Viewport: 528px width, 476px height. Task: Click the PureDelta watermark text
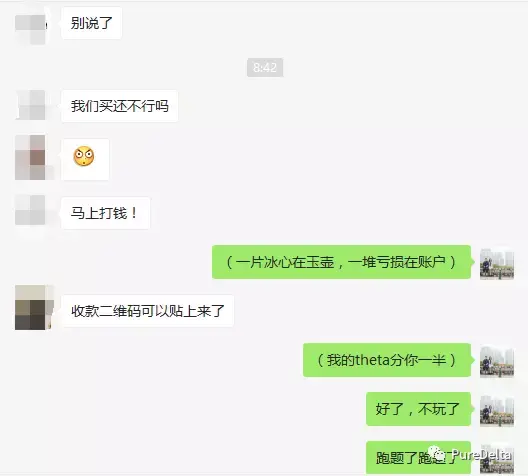point(482,455)
